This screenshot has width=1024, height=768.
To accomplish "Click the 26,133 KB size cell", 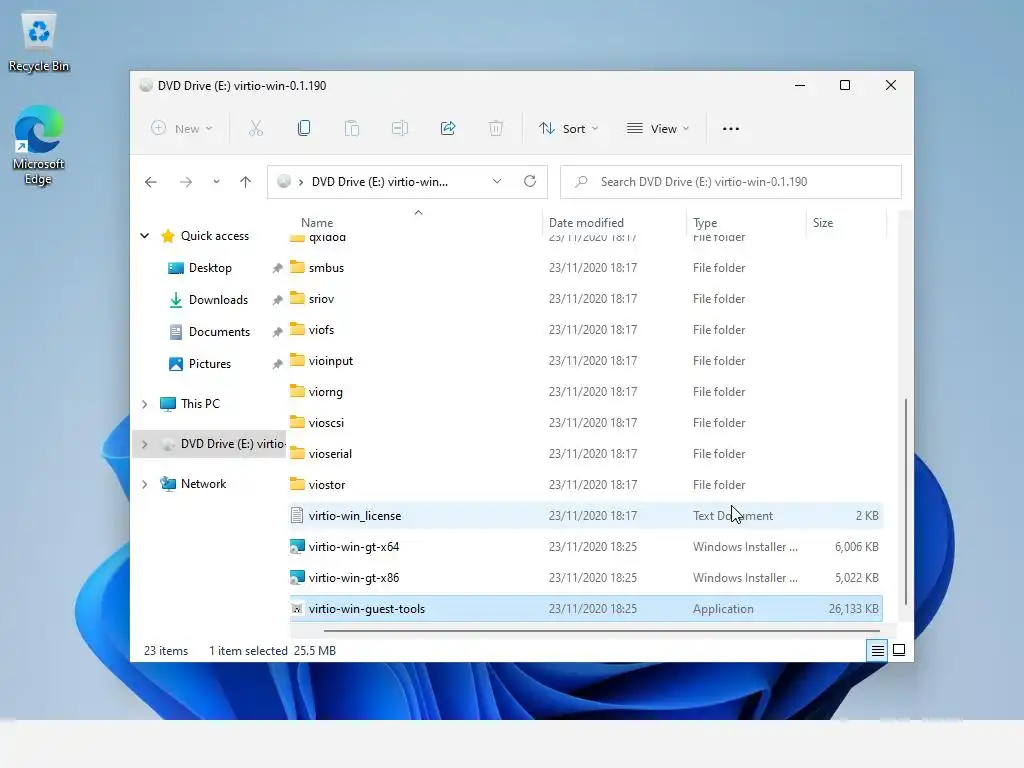I will (853, 609).
